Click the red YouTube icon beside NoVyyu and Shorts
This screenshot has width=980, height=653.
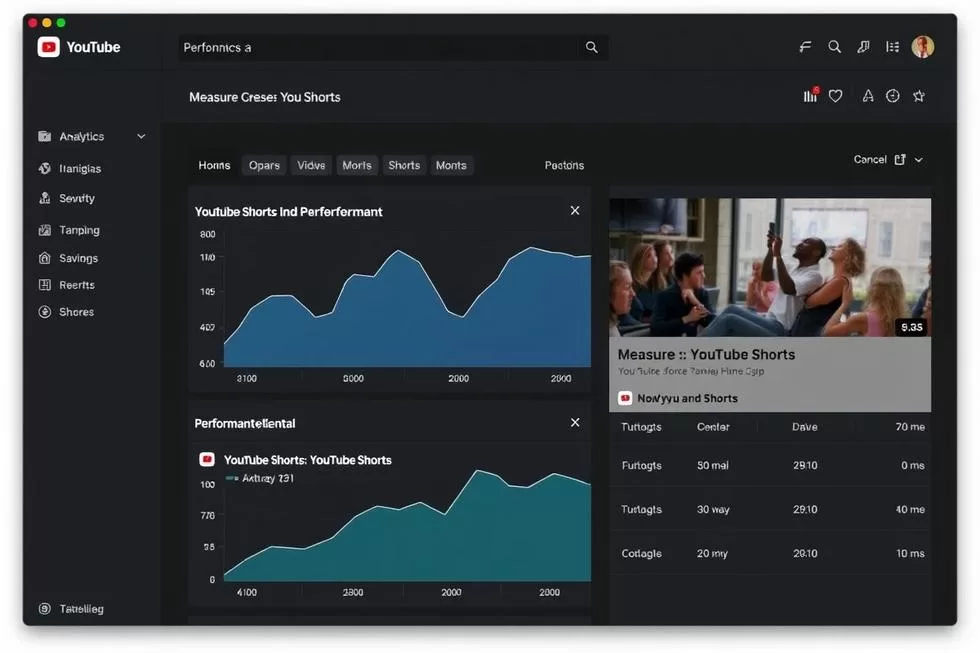[625, 398]
